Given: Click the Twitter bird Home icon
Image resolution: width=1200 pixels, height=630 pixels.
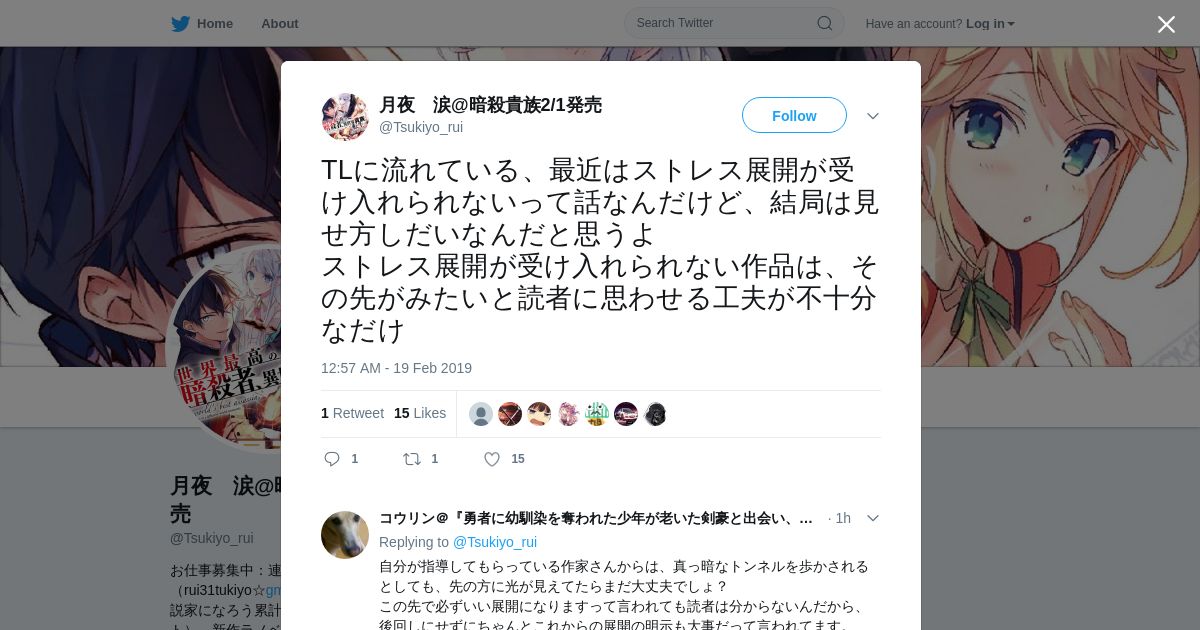Looking at the screenshot, I should (180, 23).
